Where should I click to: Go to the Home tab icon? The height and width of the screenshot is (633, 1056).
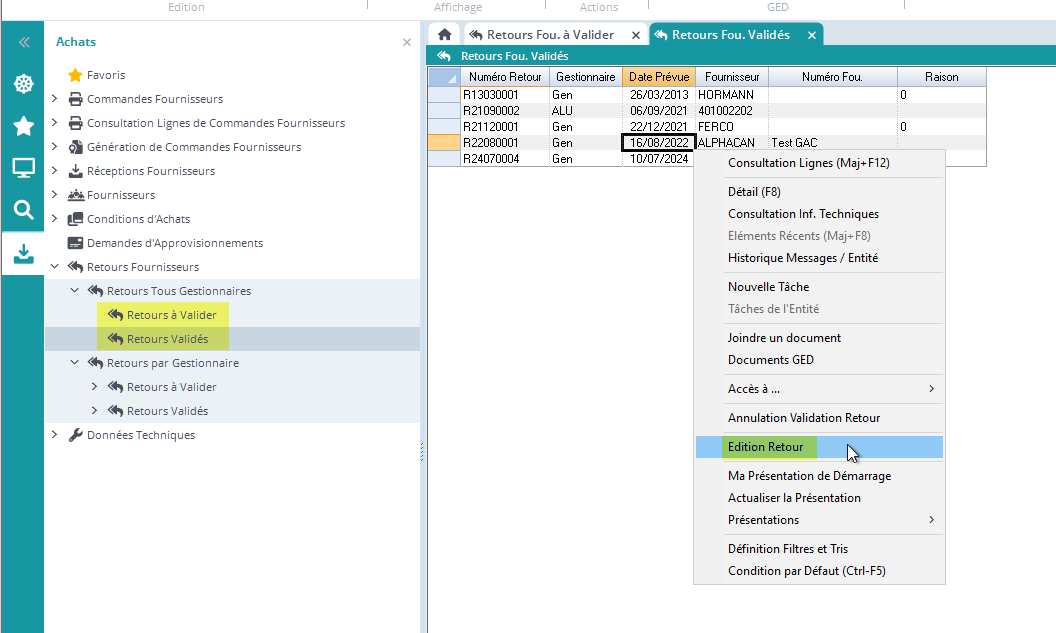(x=445, y=35)
